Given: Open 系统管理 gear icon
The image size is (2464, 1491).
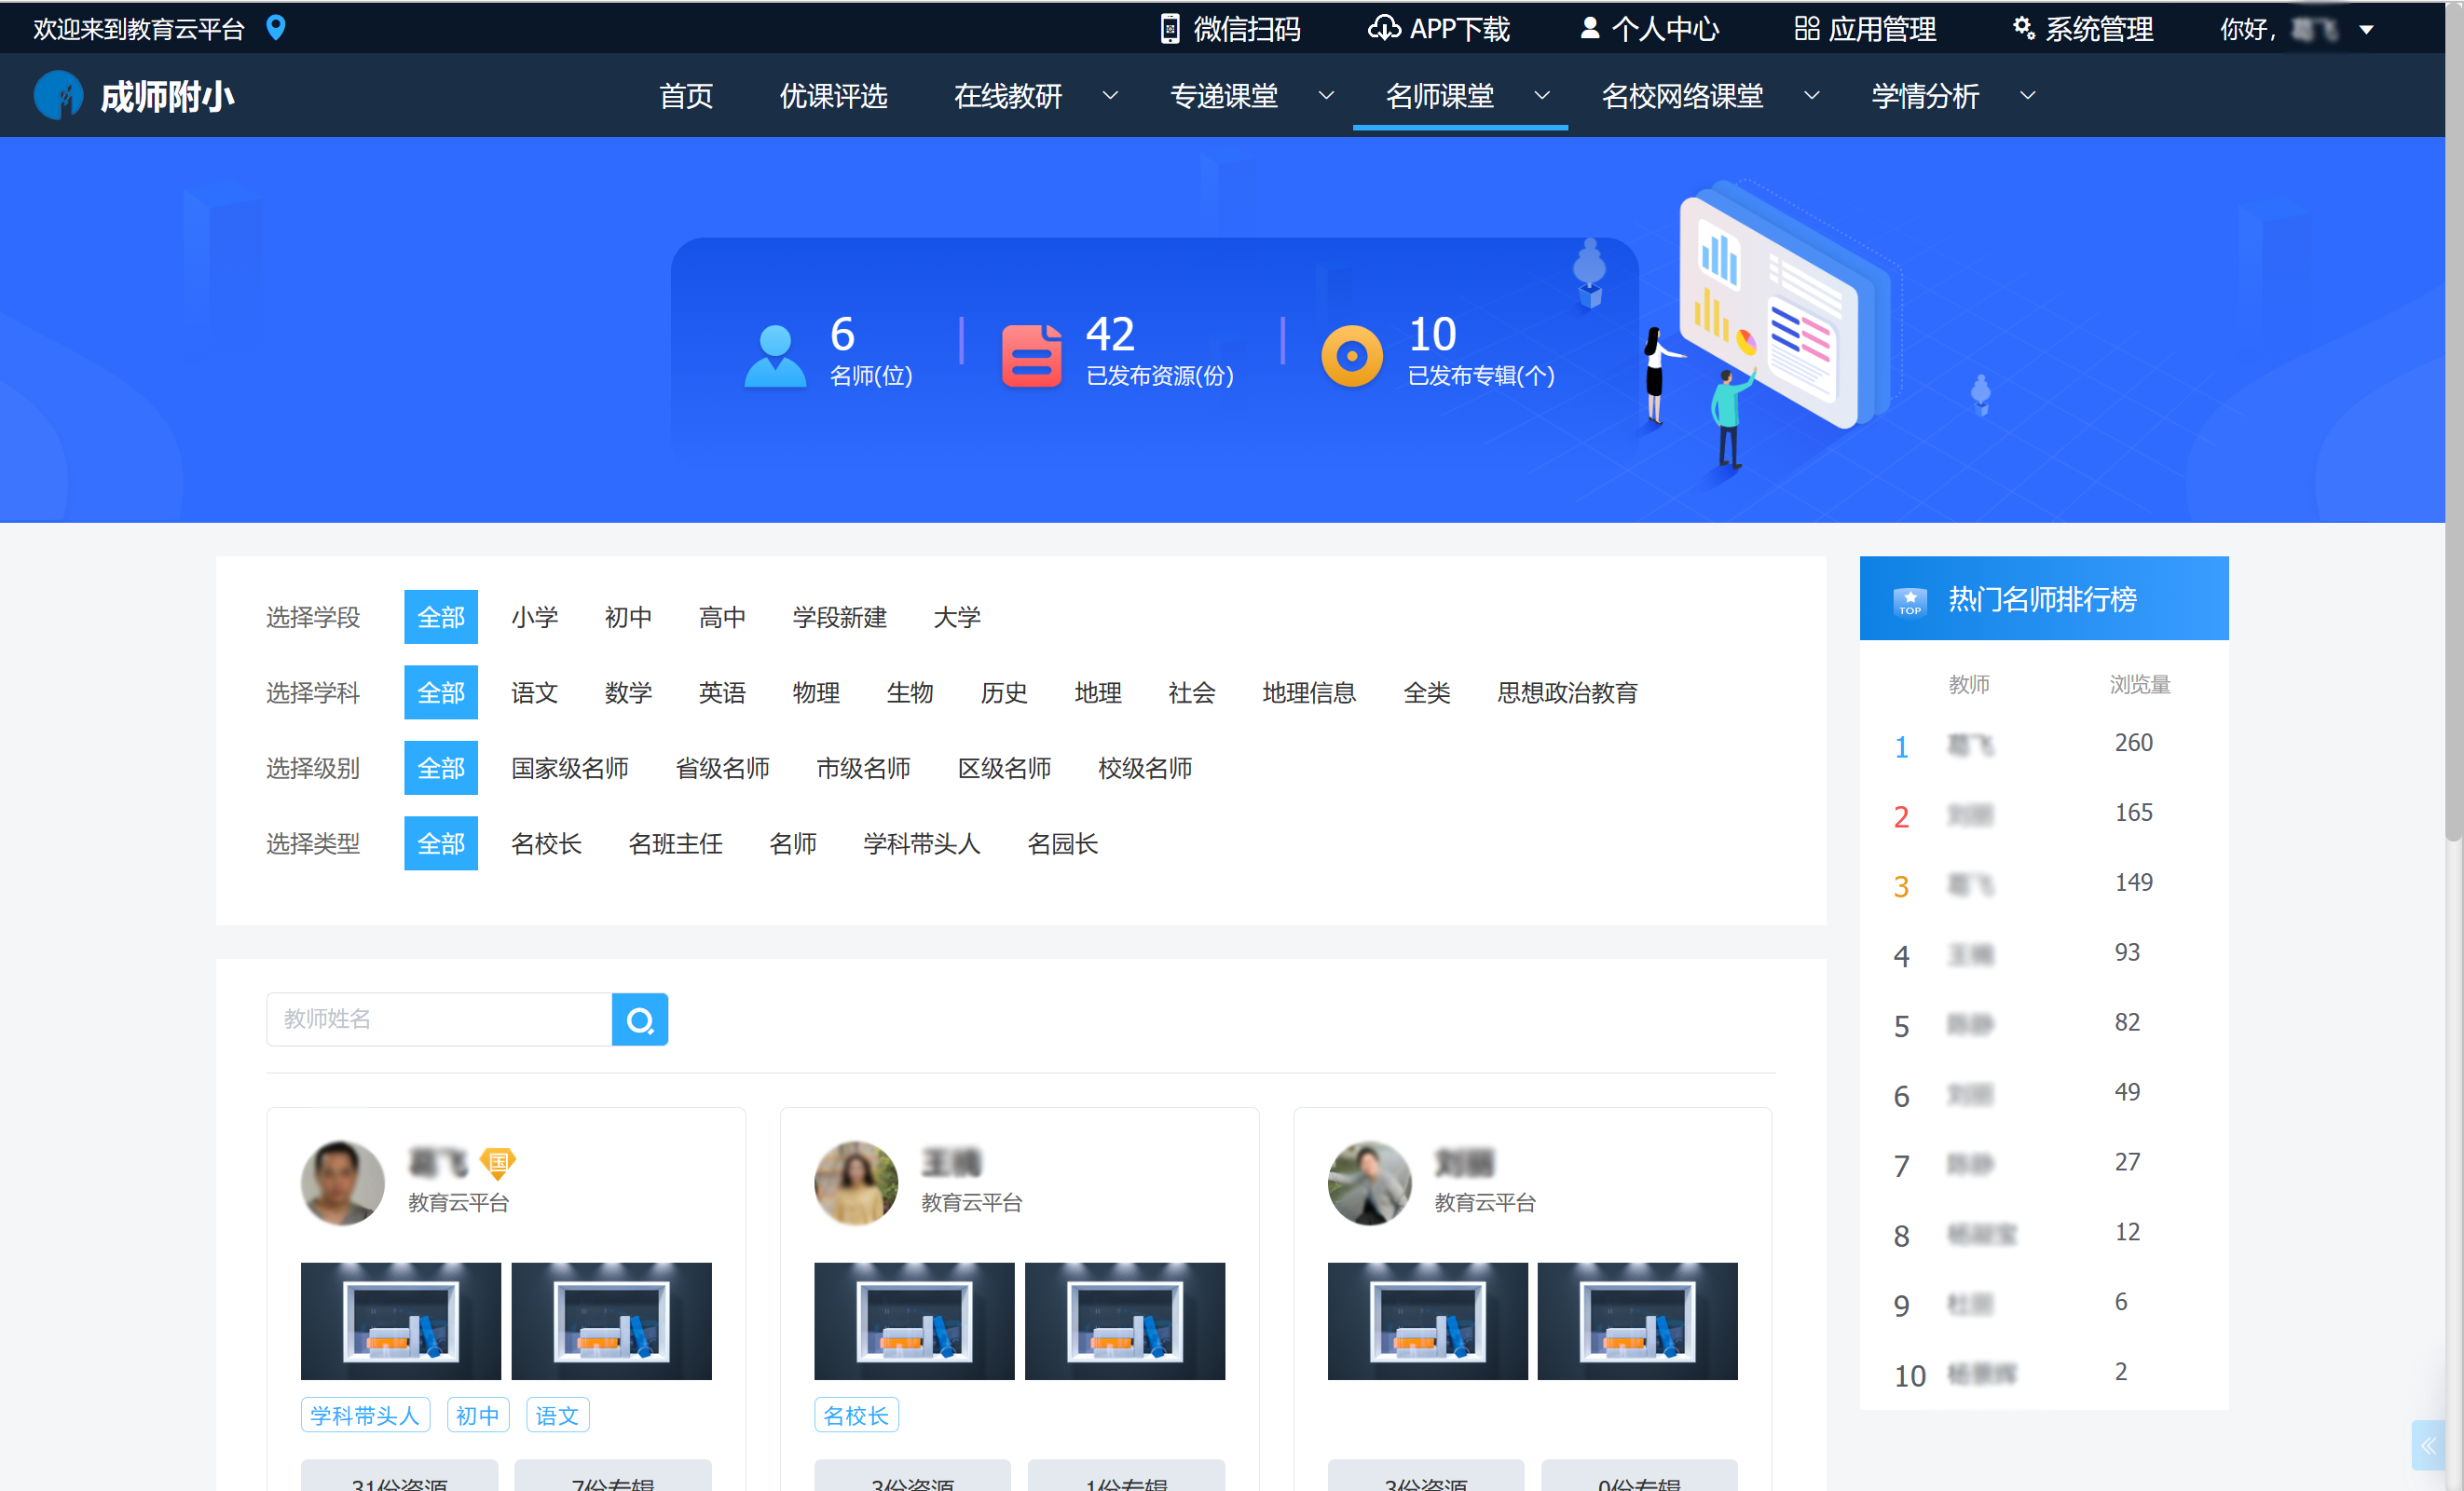Looking at the screenshot, I should pyautogui.click(x=2023, y=29).
